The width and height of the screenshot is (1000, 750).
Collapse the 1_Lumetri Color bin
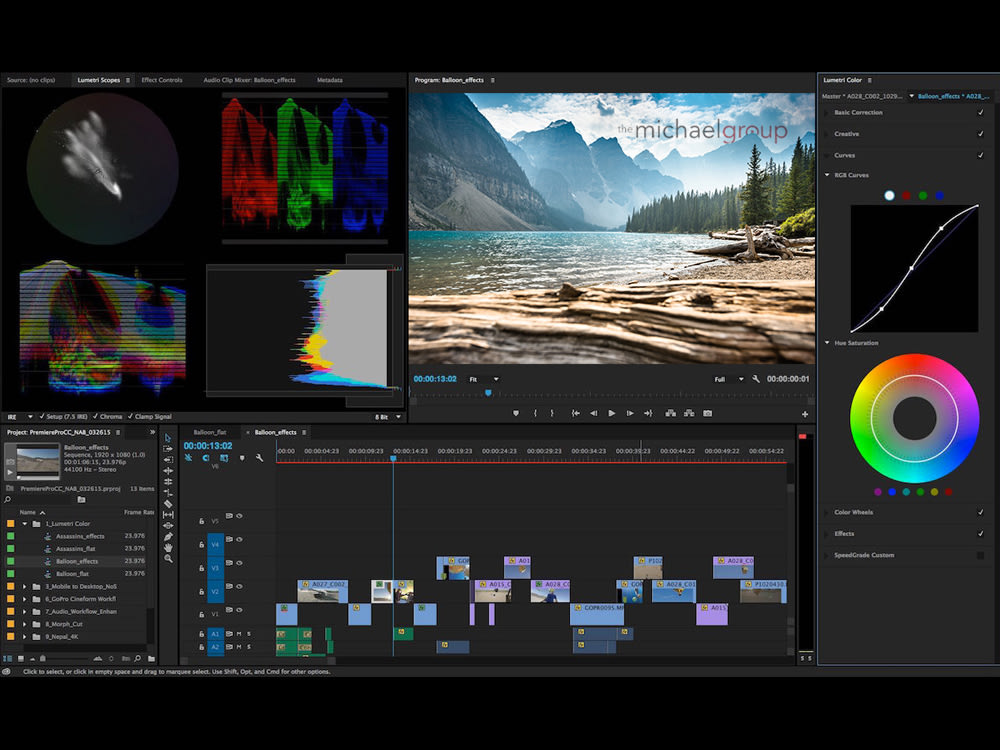pos(25,524)
